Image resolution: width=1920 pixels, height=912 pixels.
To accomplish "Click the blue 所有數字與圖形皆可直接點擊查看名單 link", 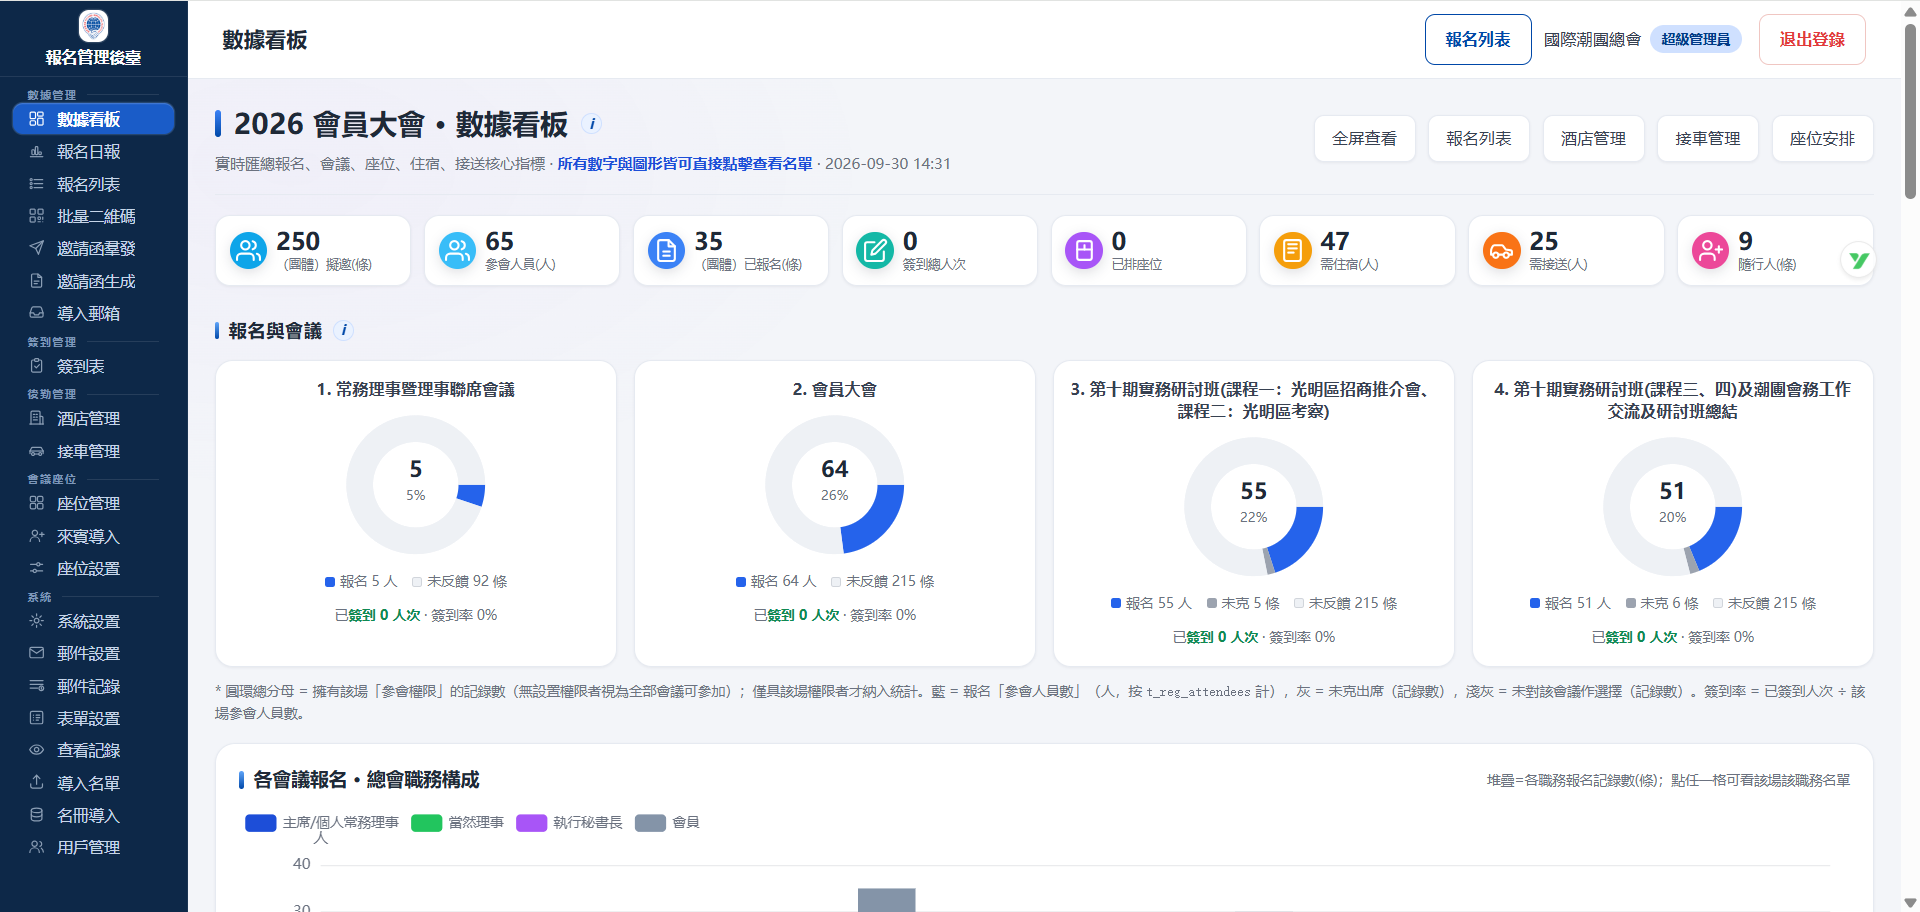I will pyautogui.click(x=685, y=164).
